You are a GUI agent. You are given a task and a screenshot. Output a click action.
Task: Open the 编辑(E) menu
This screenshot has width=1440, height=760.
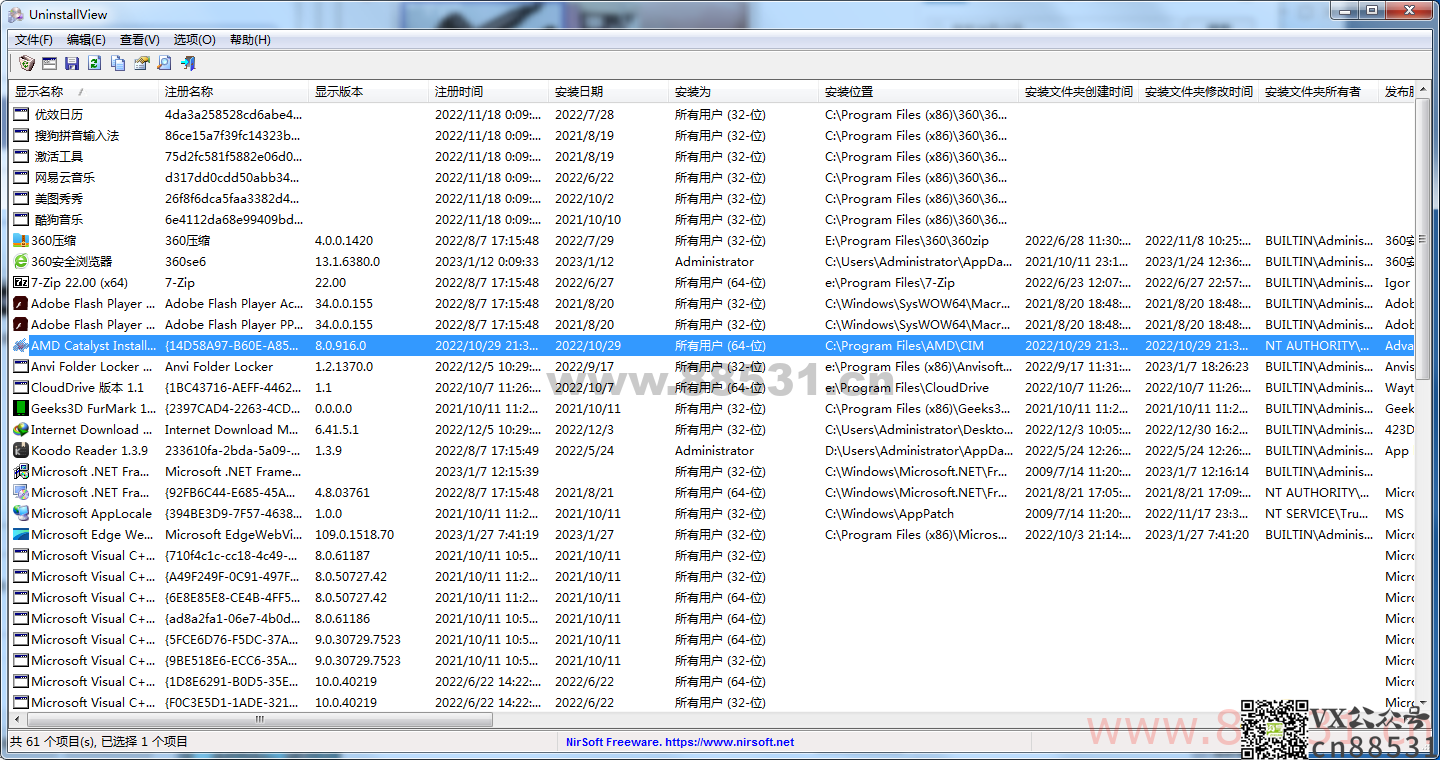click(86, 40)
